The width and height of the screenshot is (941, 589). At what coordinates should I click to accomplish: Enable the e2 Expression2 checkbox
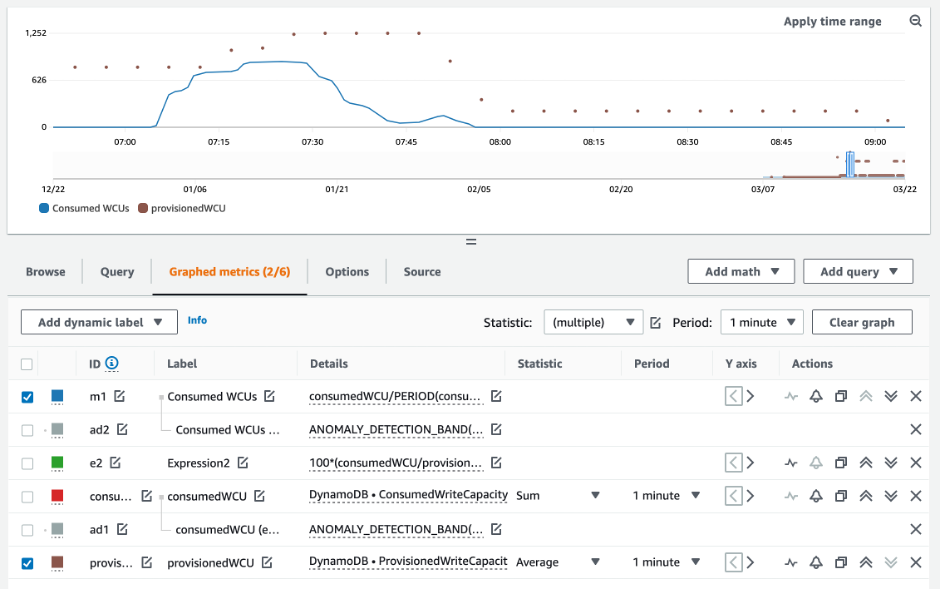[x=27, y=463]
